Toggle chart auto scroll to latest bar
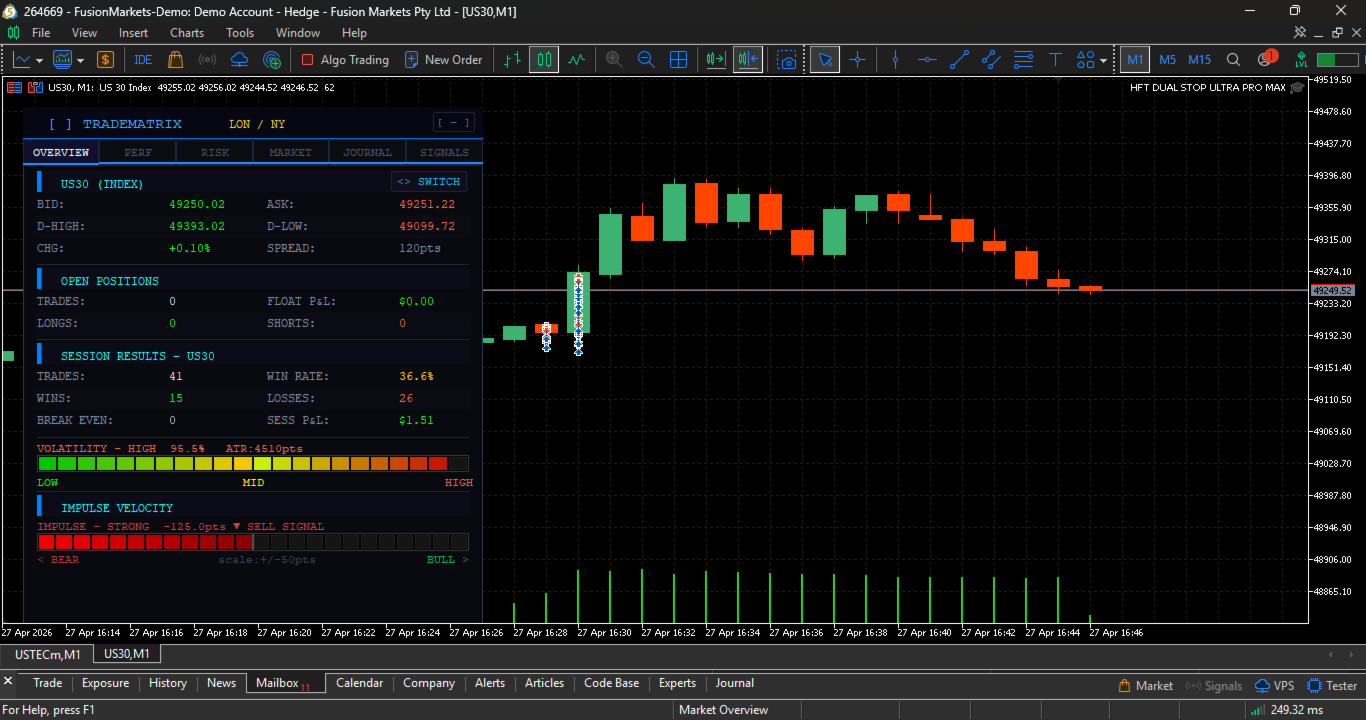 point(715,60)
